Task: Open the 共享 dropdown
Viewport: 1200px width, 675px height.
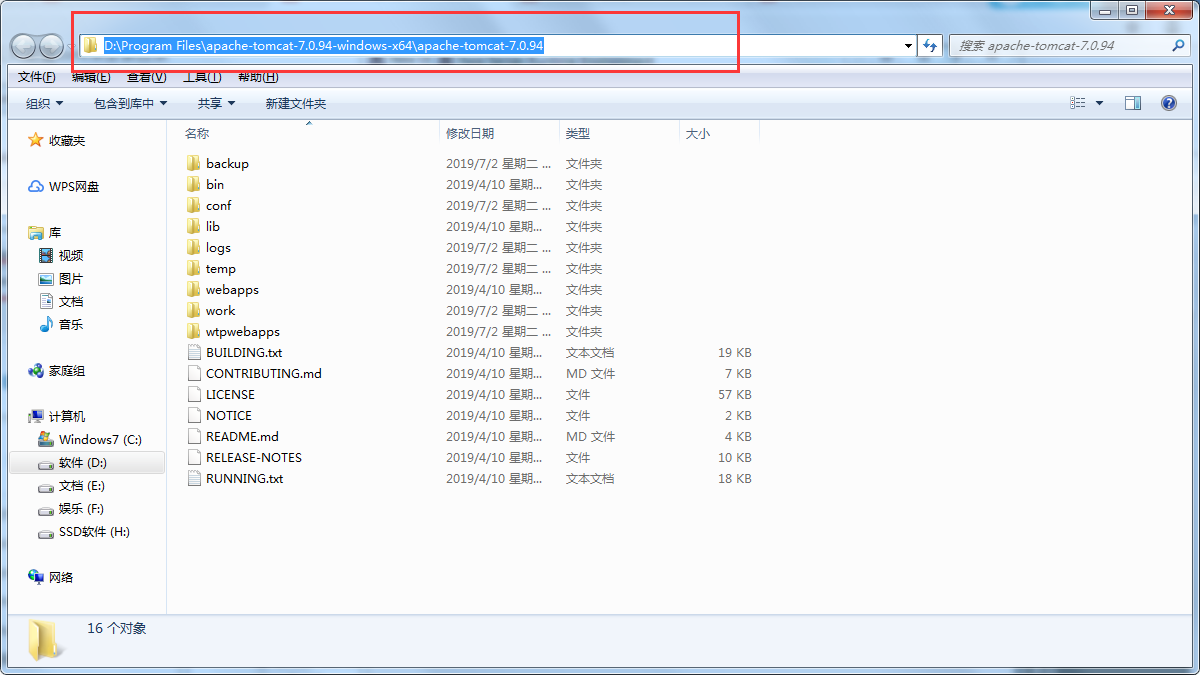Action: pyautogui.click(x=216, y=103)
